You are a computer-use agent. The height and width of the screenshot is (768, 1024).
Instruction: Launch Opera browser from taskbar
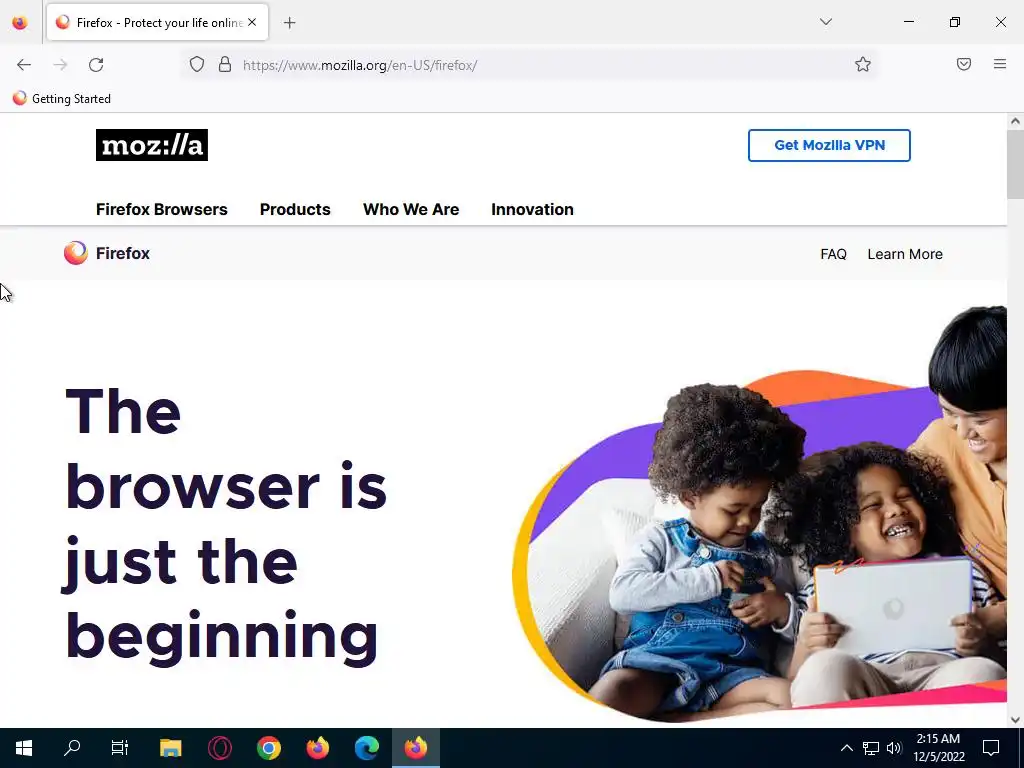(x=219, y=748)
